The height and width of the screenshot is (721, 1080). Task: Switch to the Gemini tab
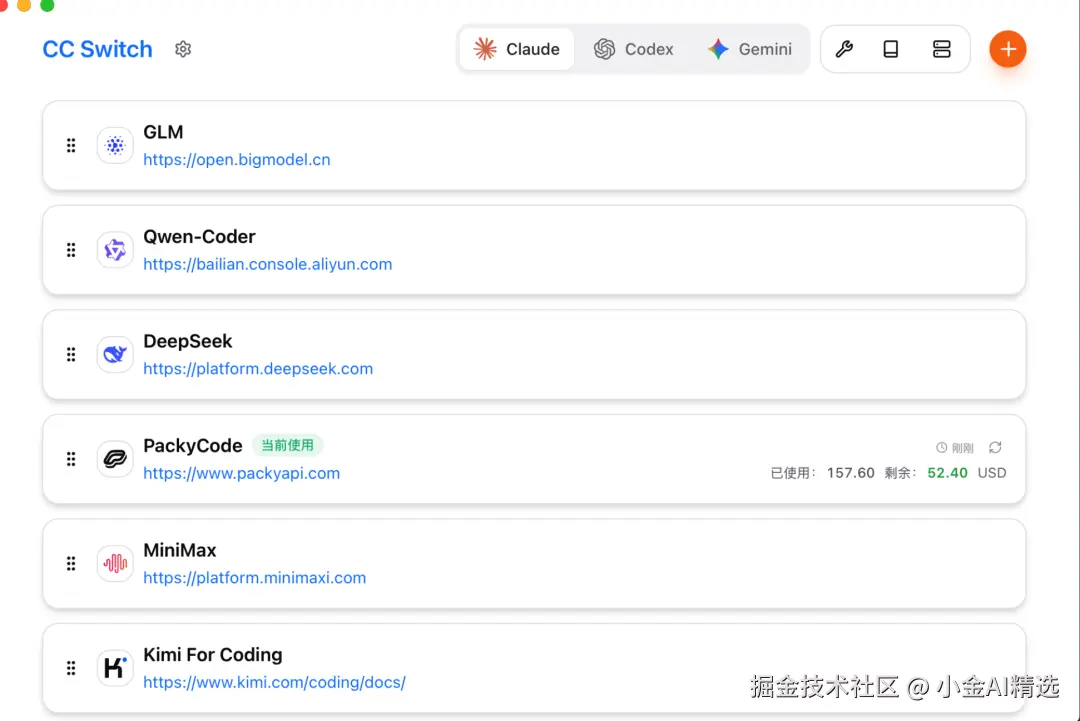(x=750, y=49)
